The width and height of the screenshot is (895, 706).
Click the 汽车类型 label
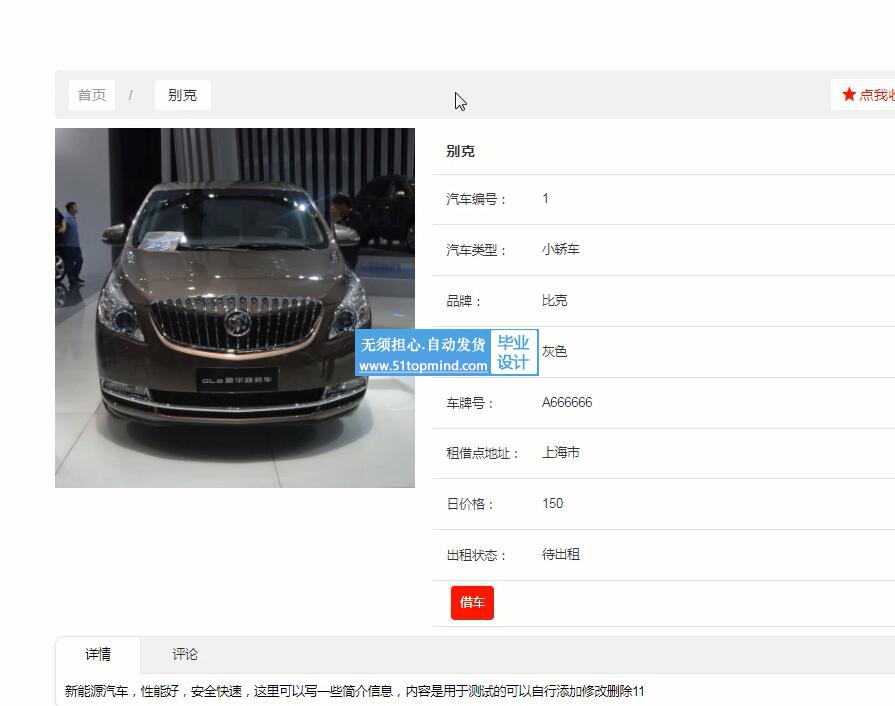tap(476, 250)
